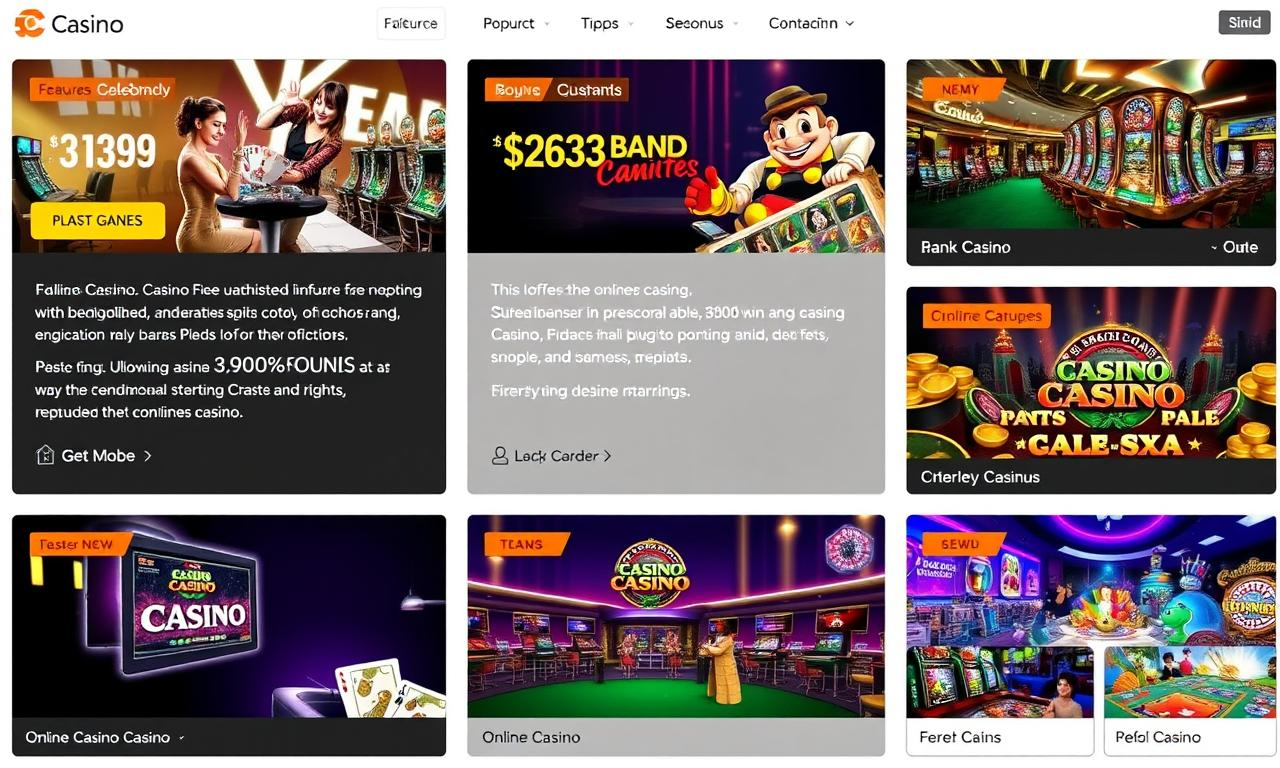The image size is (1280, 768).
Task: Click the yellow PLAST GANES button
Action: coord(97,220)
